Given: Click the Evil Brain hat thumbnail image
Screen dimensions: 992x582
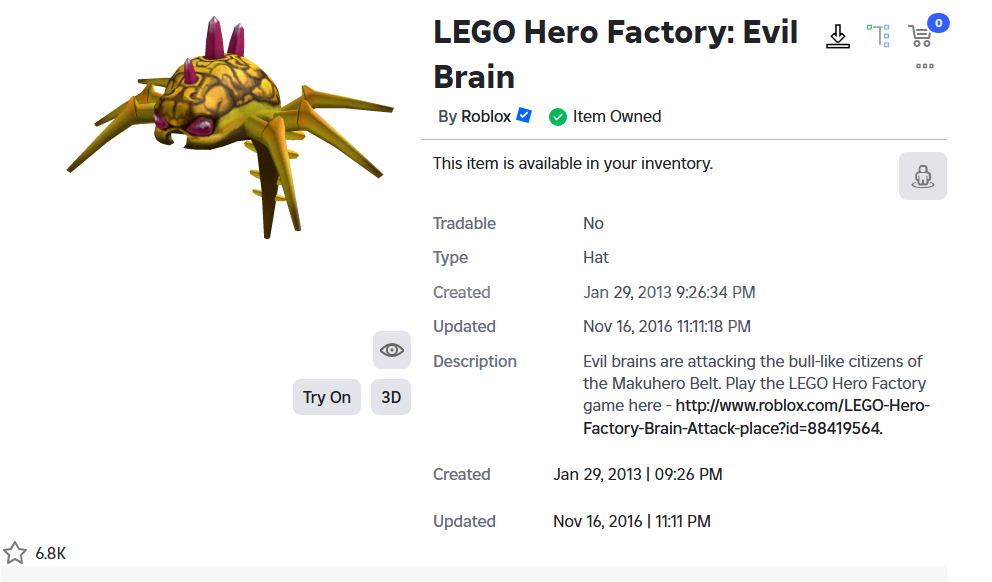Looking at the screenshot, I should click(x=230, y=128).
